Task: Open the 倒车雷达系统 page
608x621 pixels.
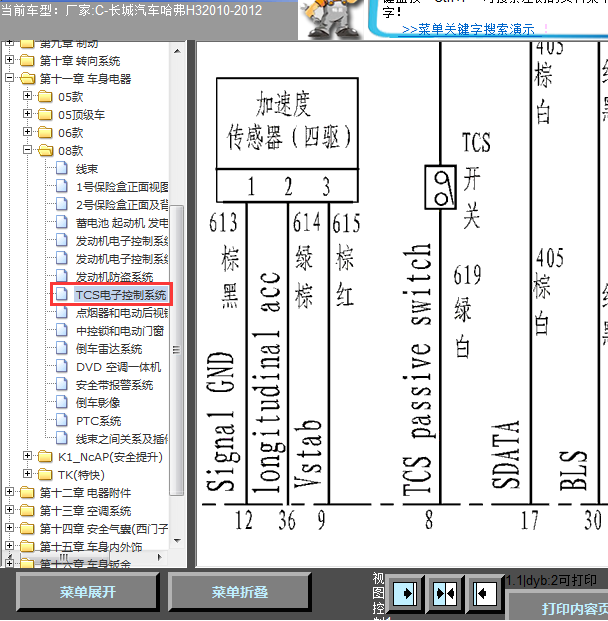Action: (x=109, y=349)
